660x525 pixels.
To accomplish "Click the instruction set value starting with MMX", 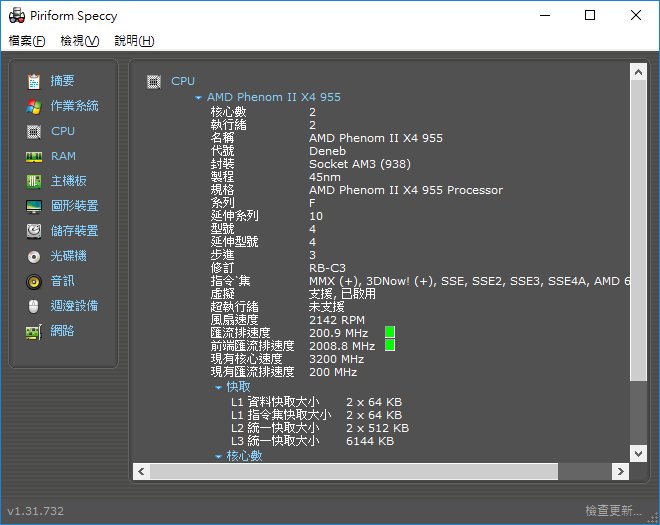I will click(469, 281).
